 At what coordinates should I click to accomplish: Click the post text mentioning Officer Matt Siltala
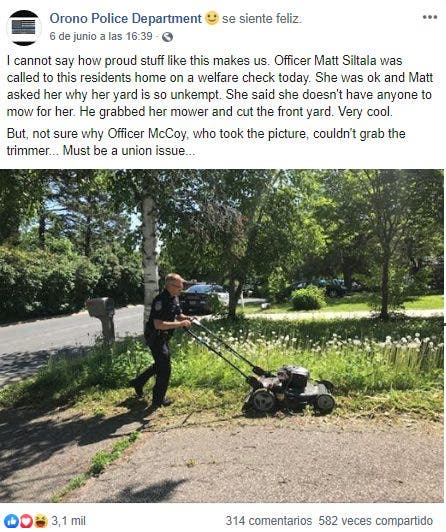[219, 86]
